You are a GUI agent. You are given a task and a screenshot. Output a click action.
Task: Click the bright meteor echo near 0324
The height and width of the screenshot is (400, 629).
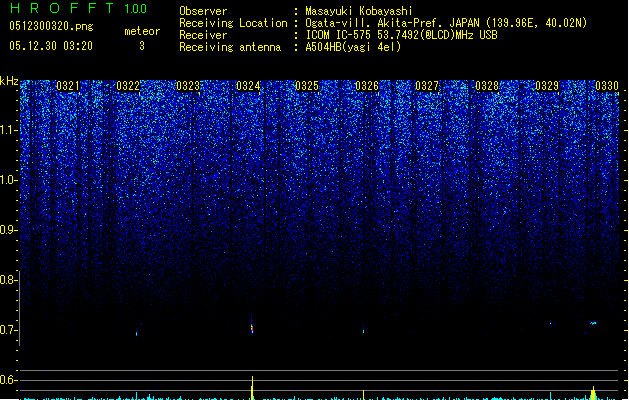pos(252,327)
